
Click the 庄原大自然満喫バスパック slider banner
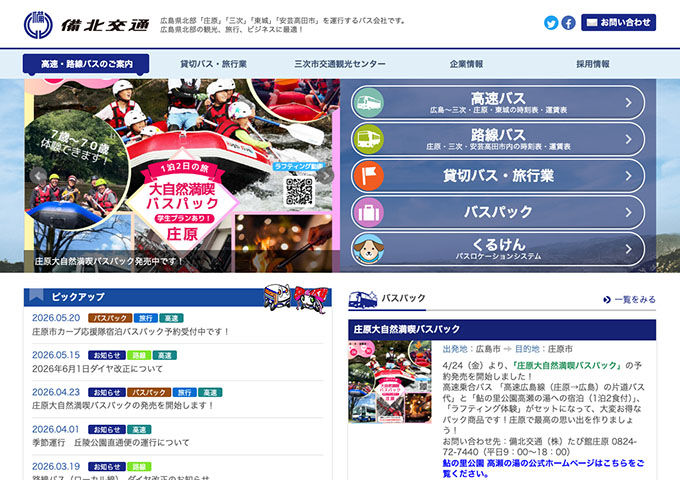tap(182, 176)
